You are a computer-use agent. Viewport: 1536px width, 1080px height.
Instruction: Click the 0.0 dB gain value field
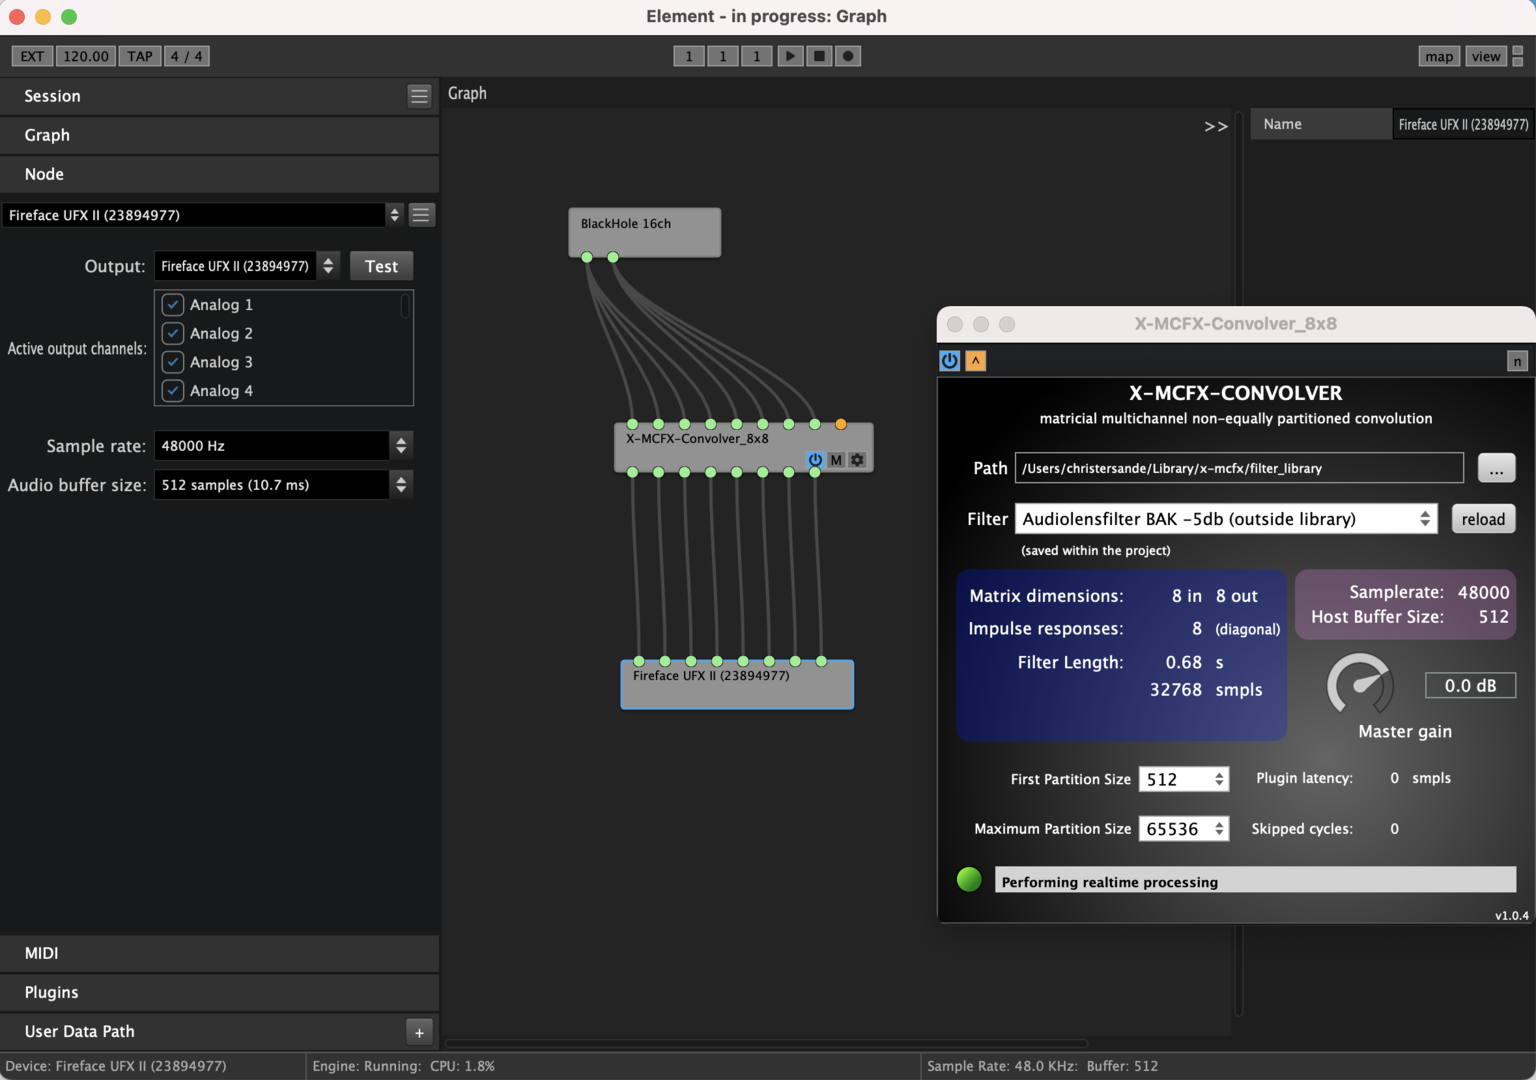coord(1470,685)
